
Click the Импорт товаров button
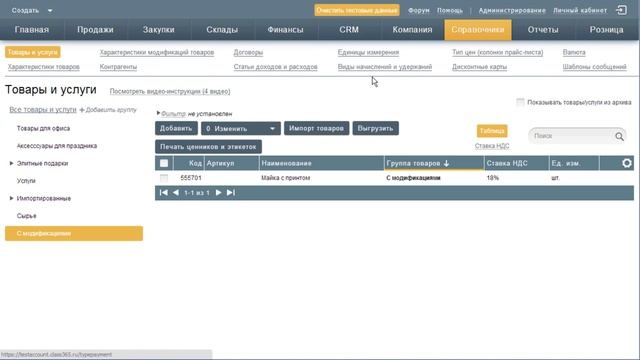(316, 129)
